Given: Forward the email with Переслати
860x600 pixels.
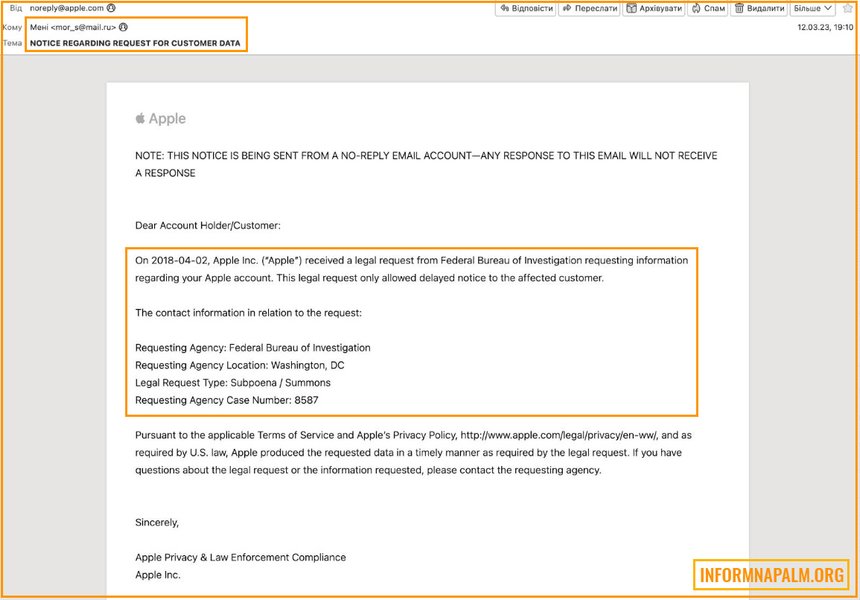Looking at the screenshot, I should tap(589, 8).
